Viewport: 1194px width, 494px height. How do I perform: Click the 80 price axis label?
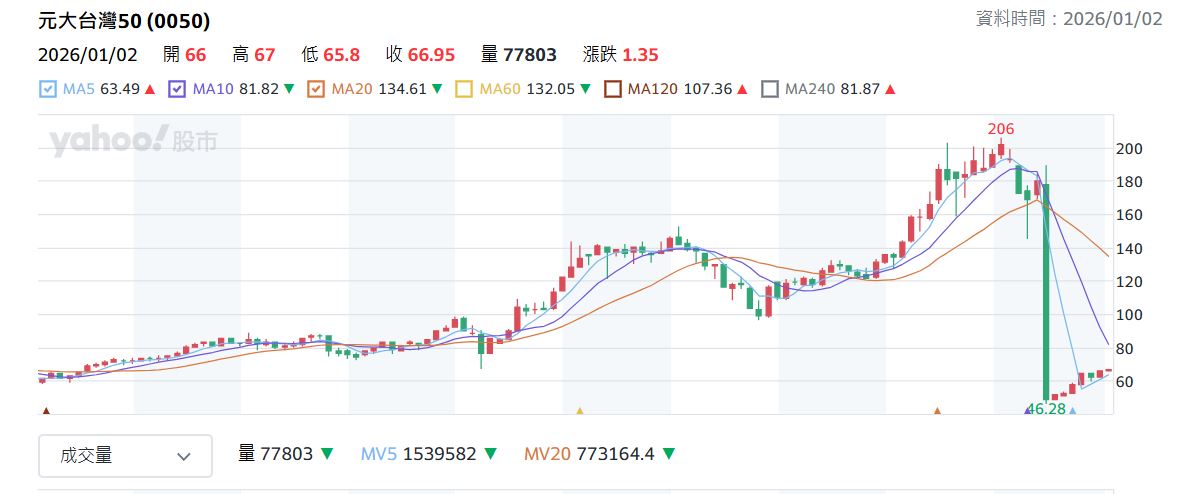[1125, 349]
